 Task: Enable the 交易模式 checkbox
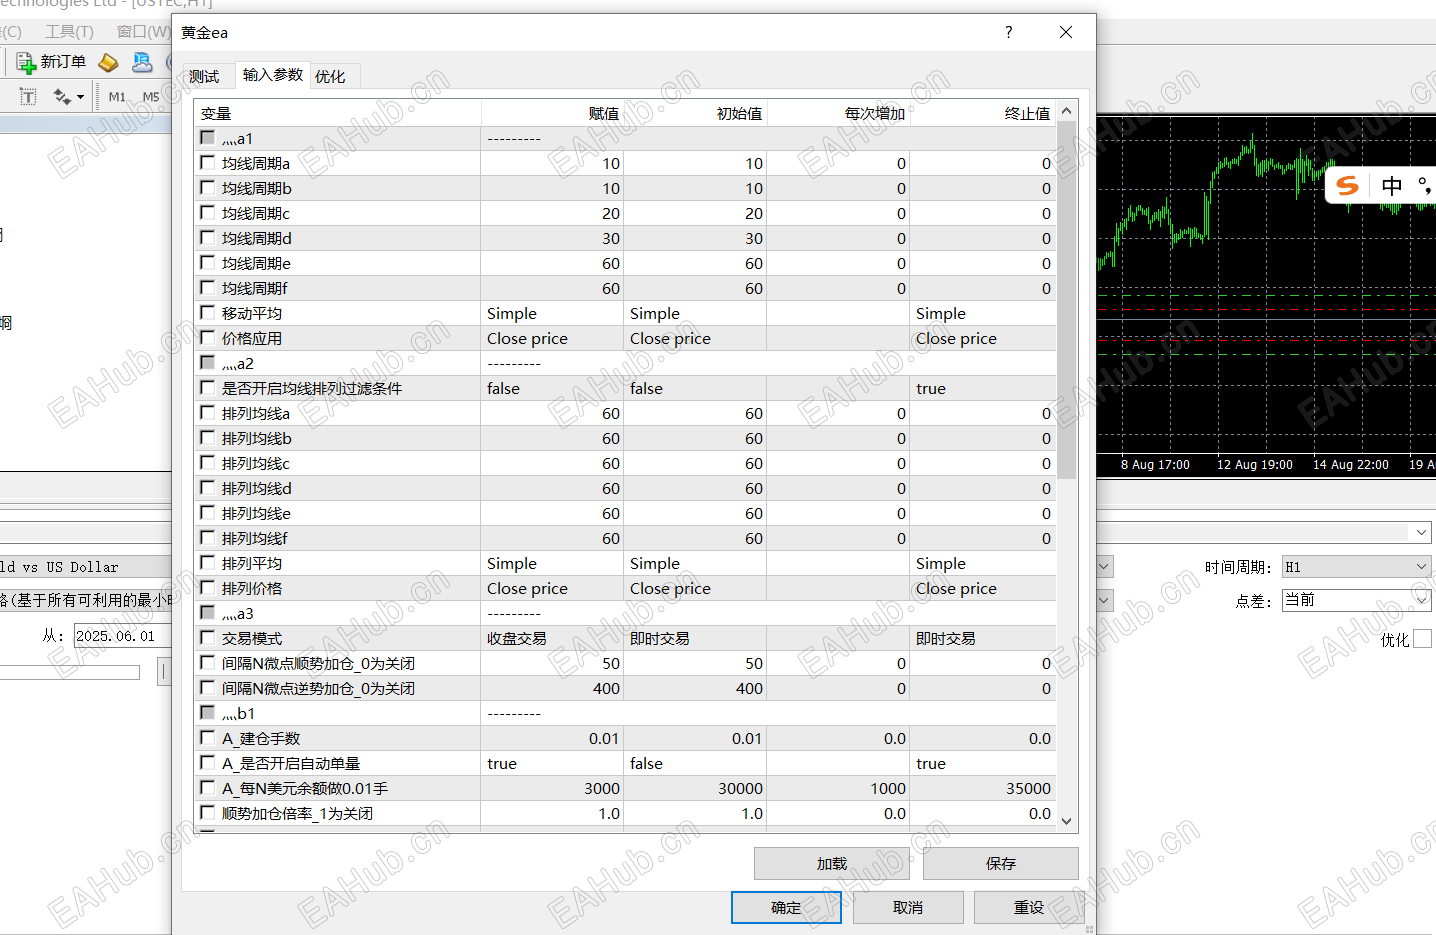pyautogui.click(x=208, y=637)
